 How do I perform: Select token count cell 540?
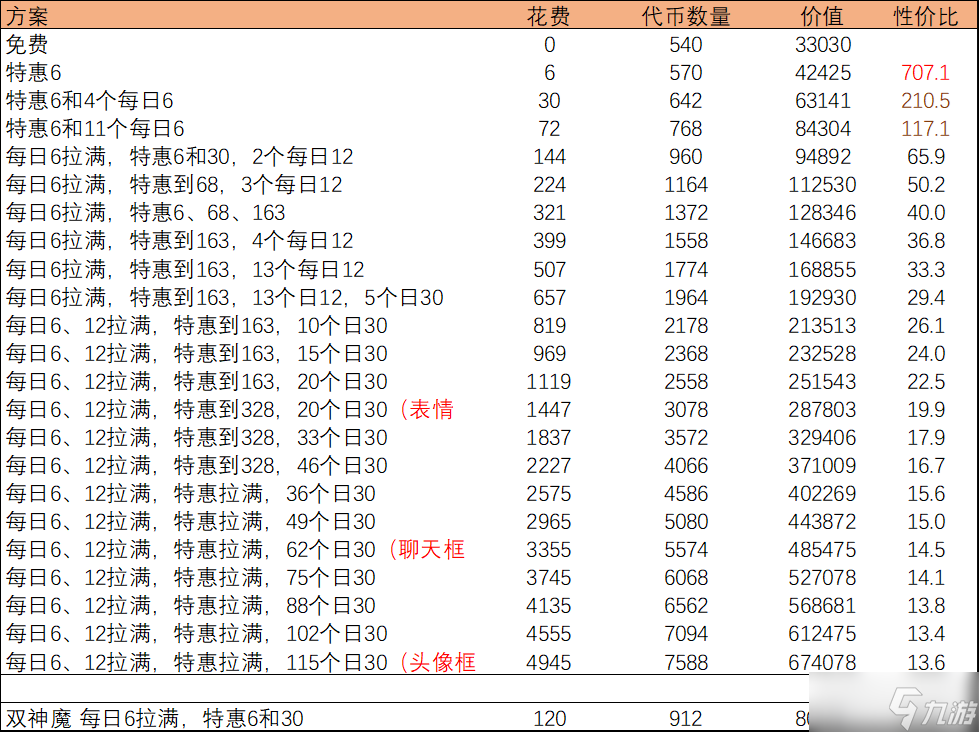click(x=686, y=44)
